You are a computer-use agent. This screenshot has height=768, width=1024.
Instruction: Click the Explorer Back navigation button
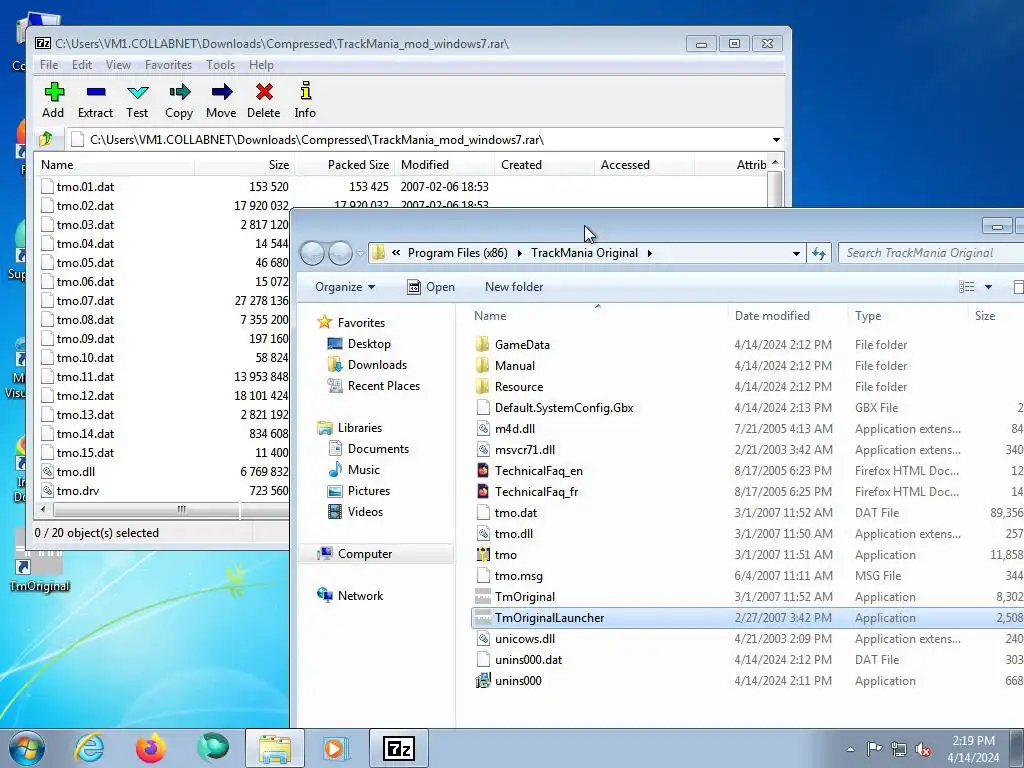point(312,253)
